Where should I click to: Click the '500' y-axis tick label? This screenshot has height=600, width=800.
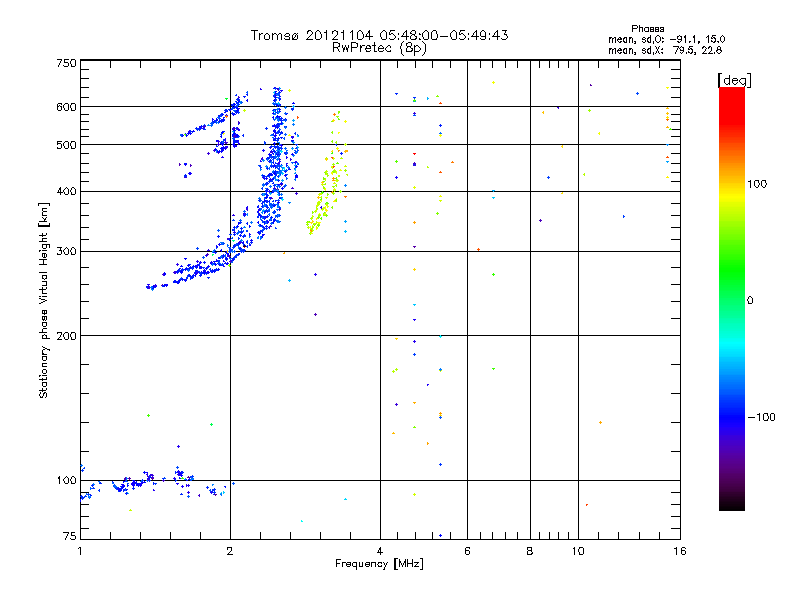point(67,145)
